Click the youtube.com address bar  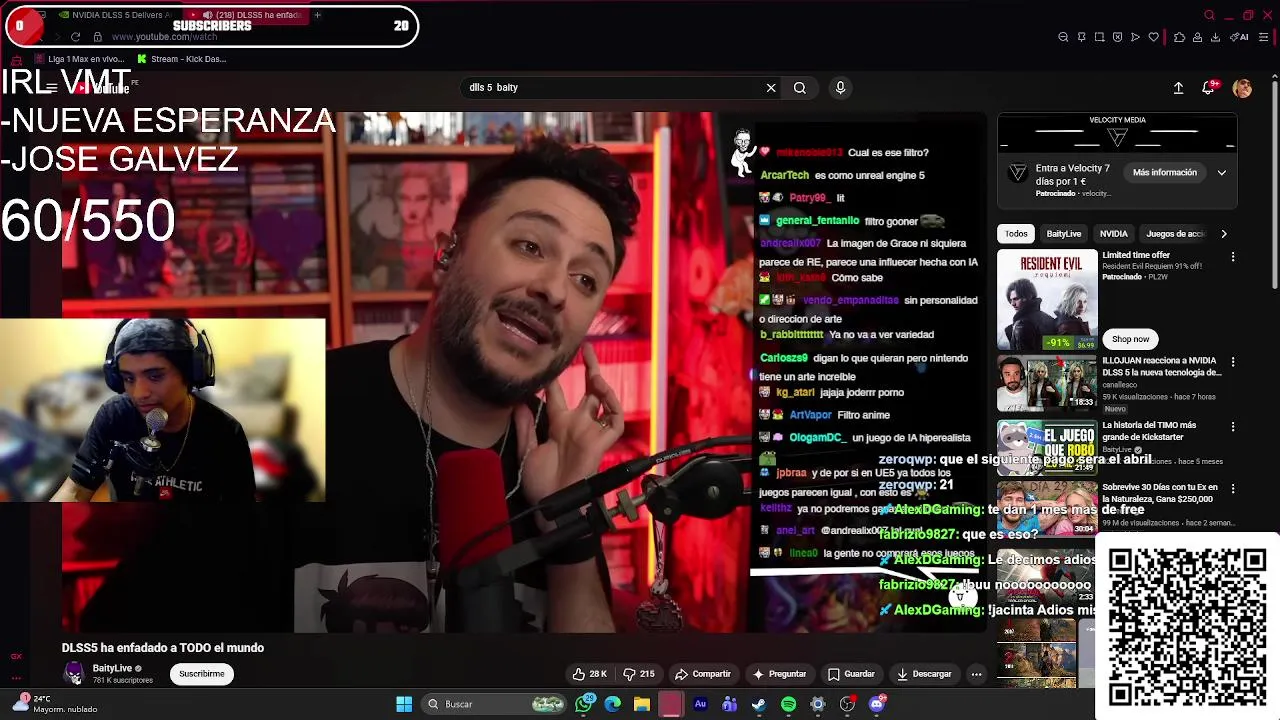[x=165, y=37]
